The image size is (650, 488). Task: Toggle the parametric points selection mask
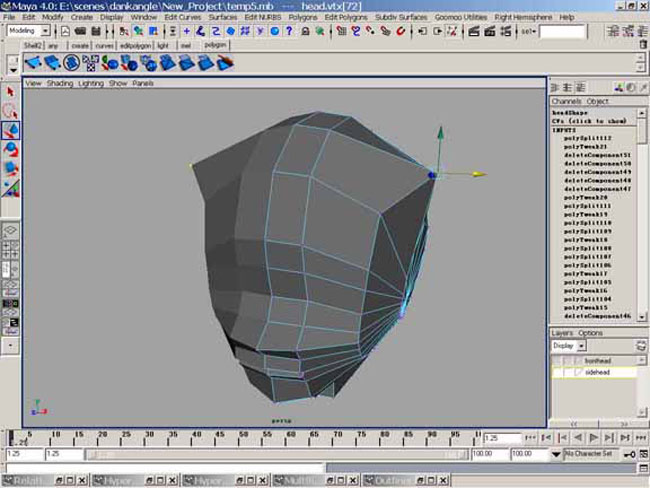(201, 31)
